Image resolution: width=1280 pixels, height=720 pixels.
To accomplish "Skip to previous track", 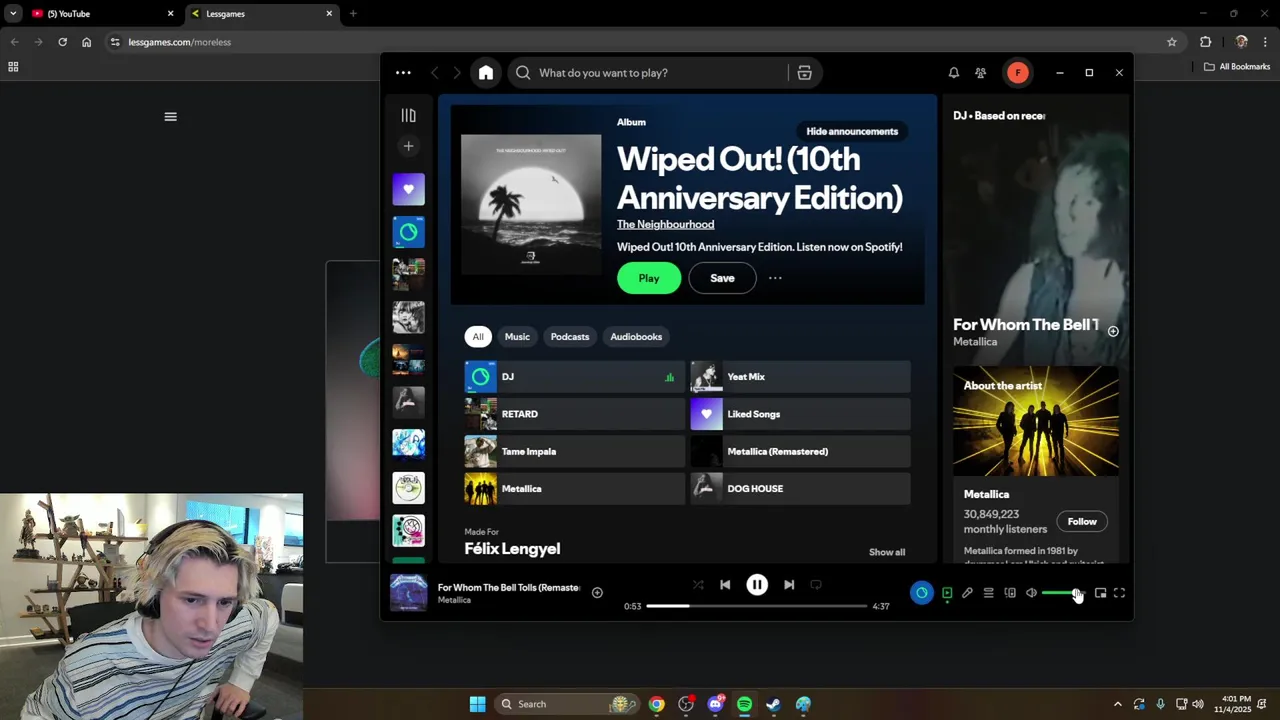I will click(x=725, y=585).
